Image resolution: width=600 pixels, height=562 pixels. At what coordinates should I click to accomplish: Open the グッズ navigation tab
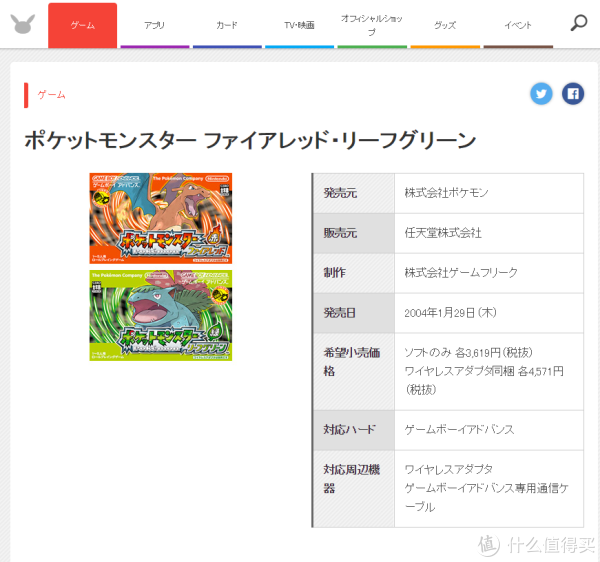pos(445,25)
